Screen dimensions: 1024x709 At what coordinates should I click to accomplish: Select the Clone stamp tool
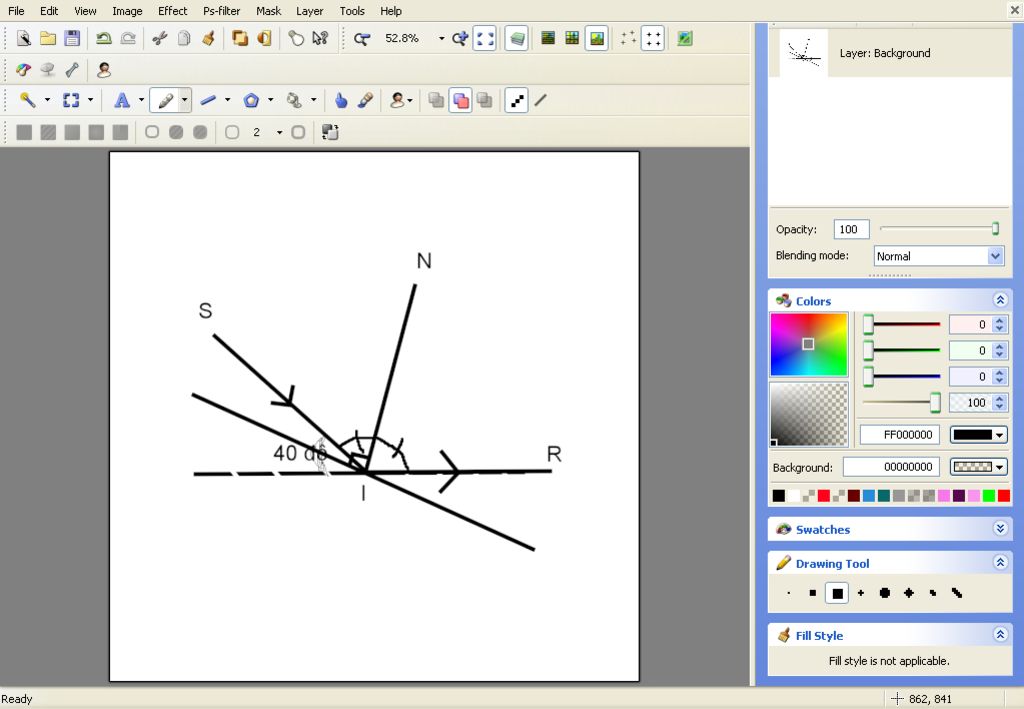pyautogui.click(x=294, y=100)
